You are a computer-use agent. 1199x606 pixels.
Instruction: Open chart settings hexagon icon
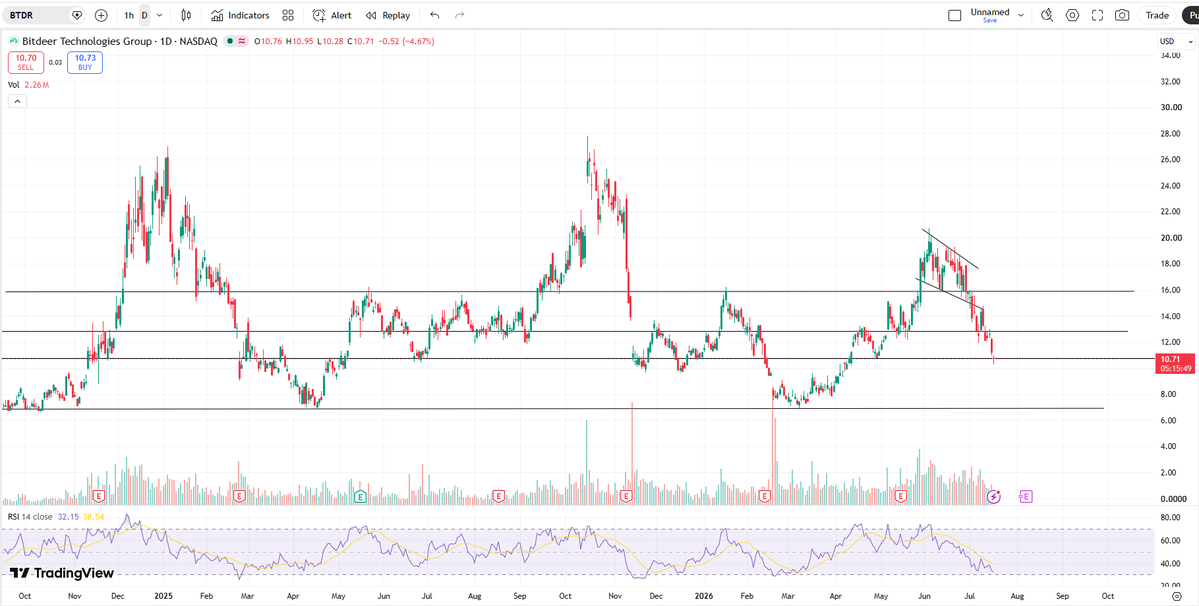point(1072,15)
